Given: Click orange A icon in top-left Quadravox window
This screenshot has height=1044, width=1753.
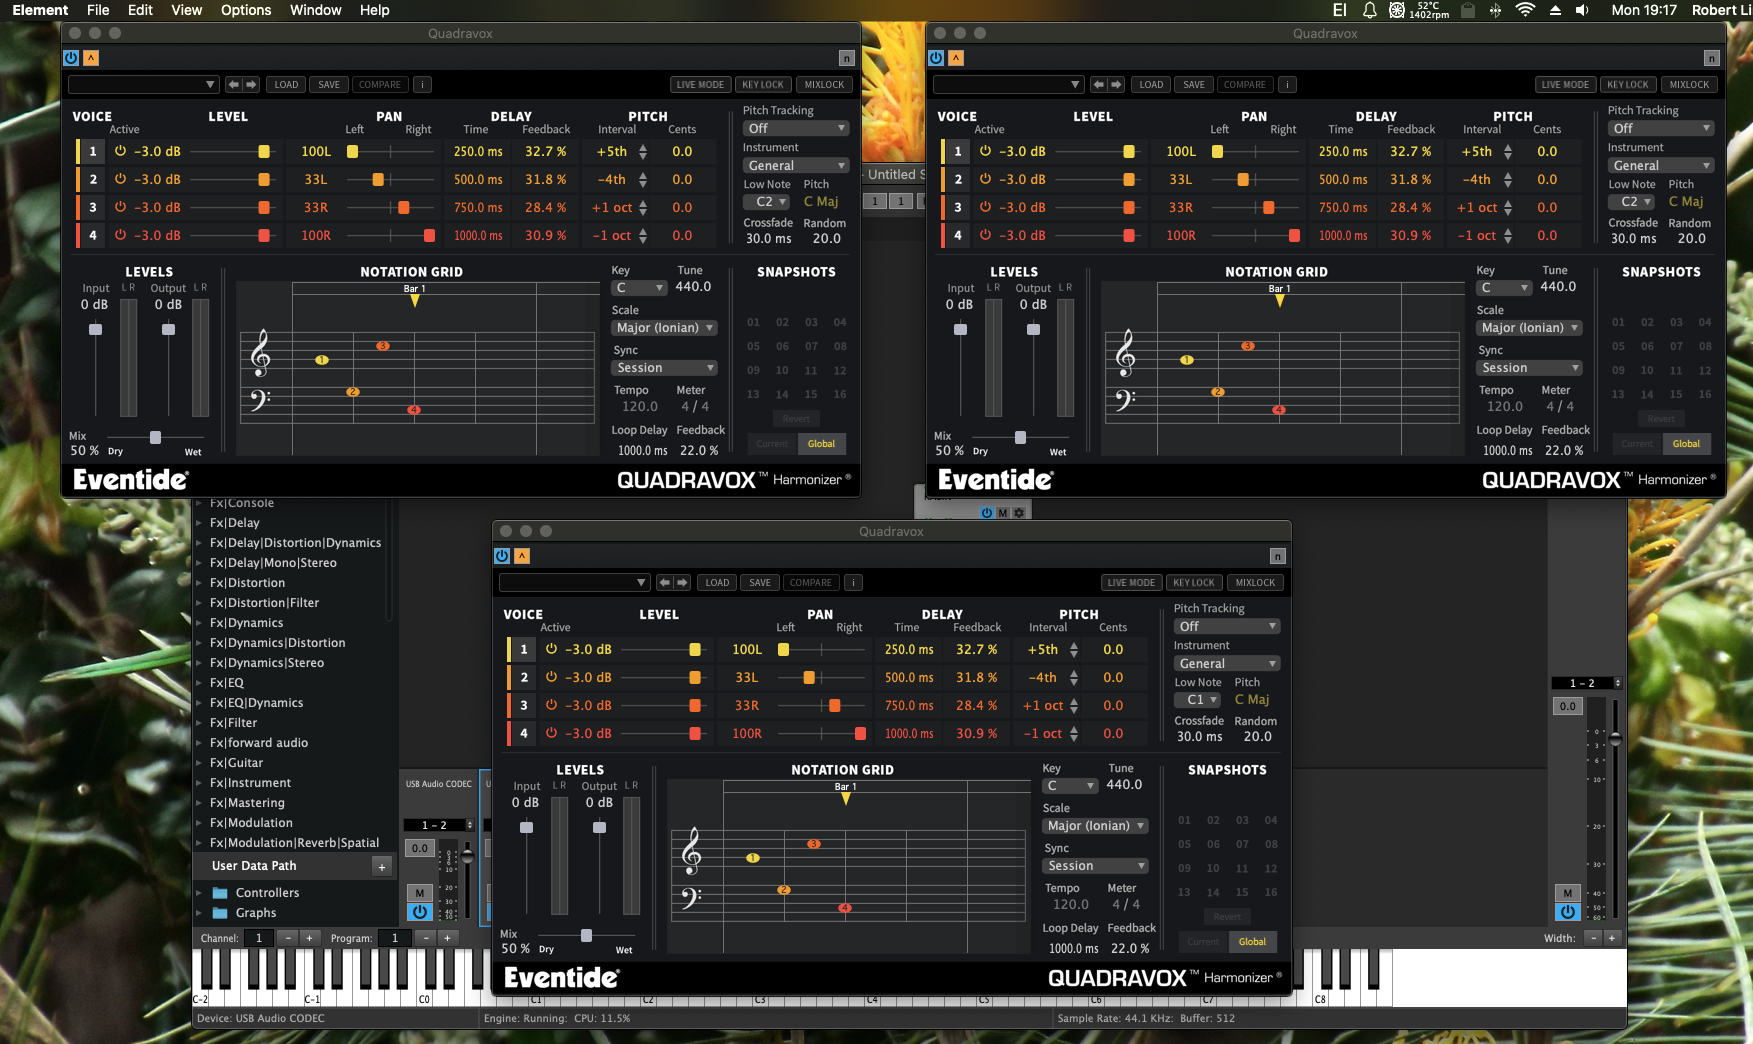Looking at the screenshot, I should pos(91,58).
